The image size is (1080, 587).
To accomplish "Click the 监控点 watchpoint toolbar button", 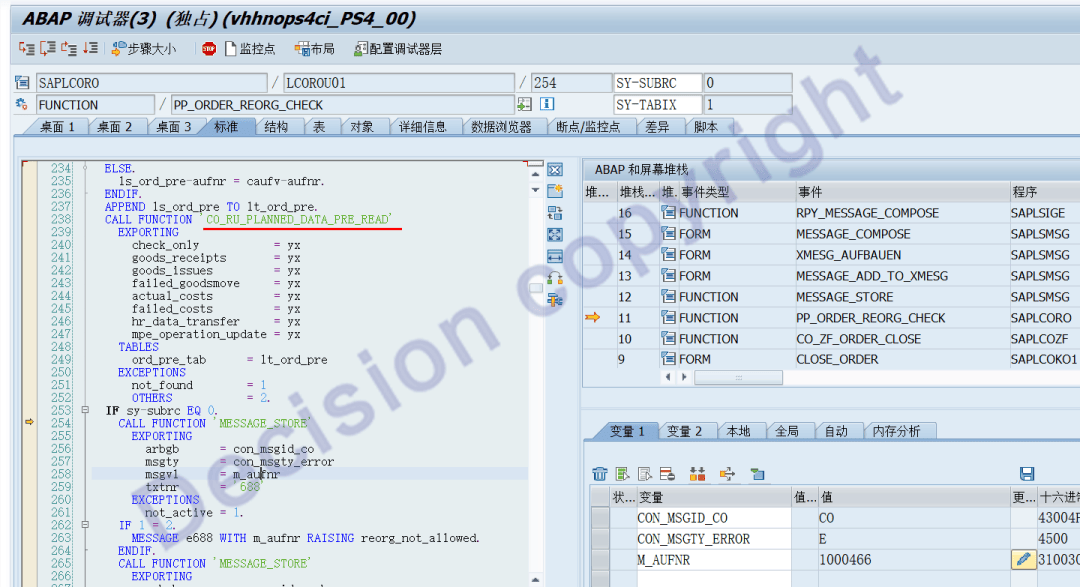I will (250, 48).
